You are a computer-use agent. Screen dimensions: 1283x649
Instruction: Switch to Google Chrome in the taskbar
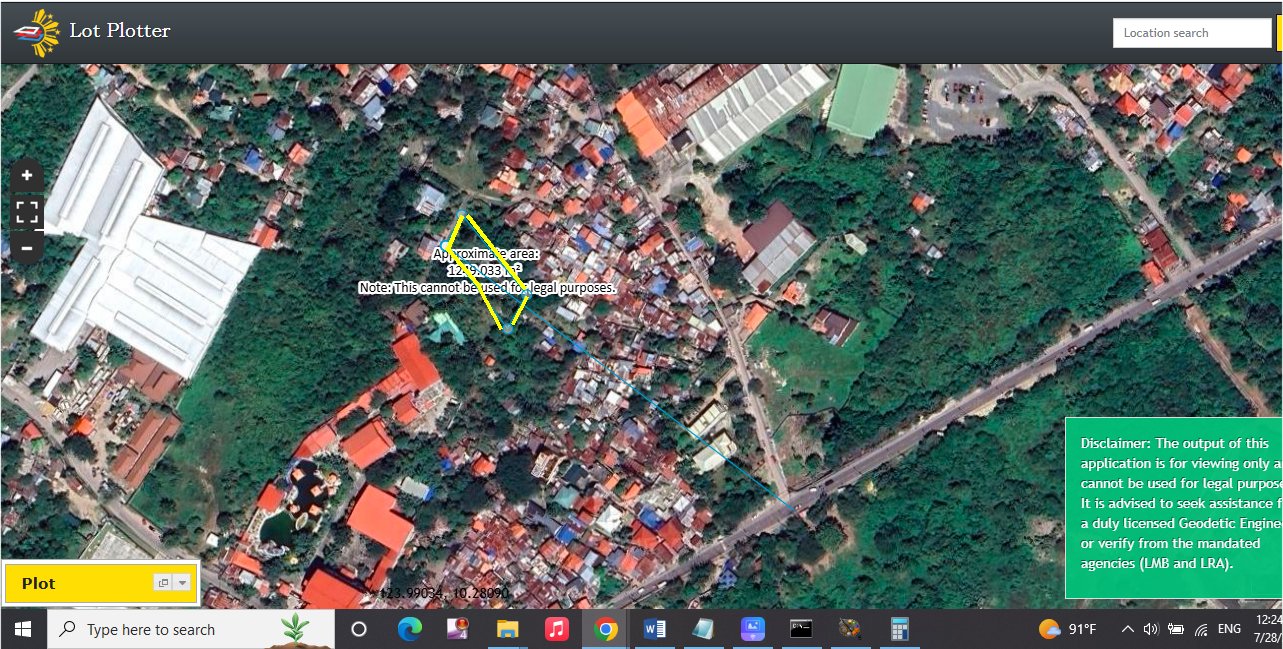605,629
